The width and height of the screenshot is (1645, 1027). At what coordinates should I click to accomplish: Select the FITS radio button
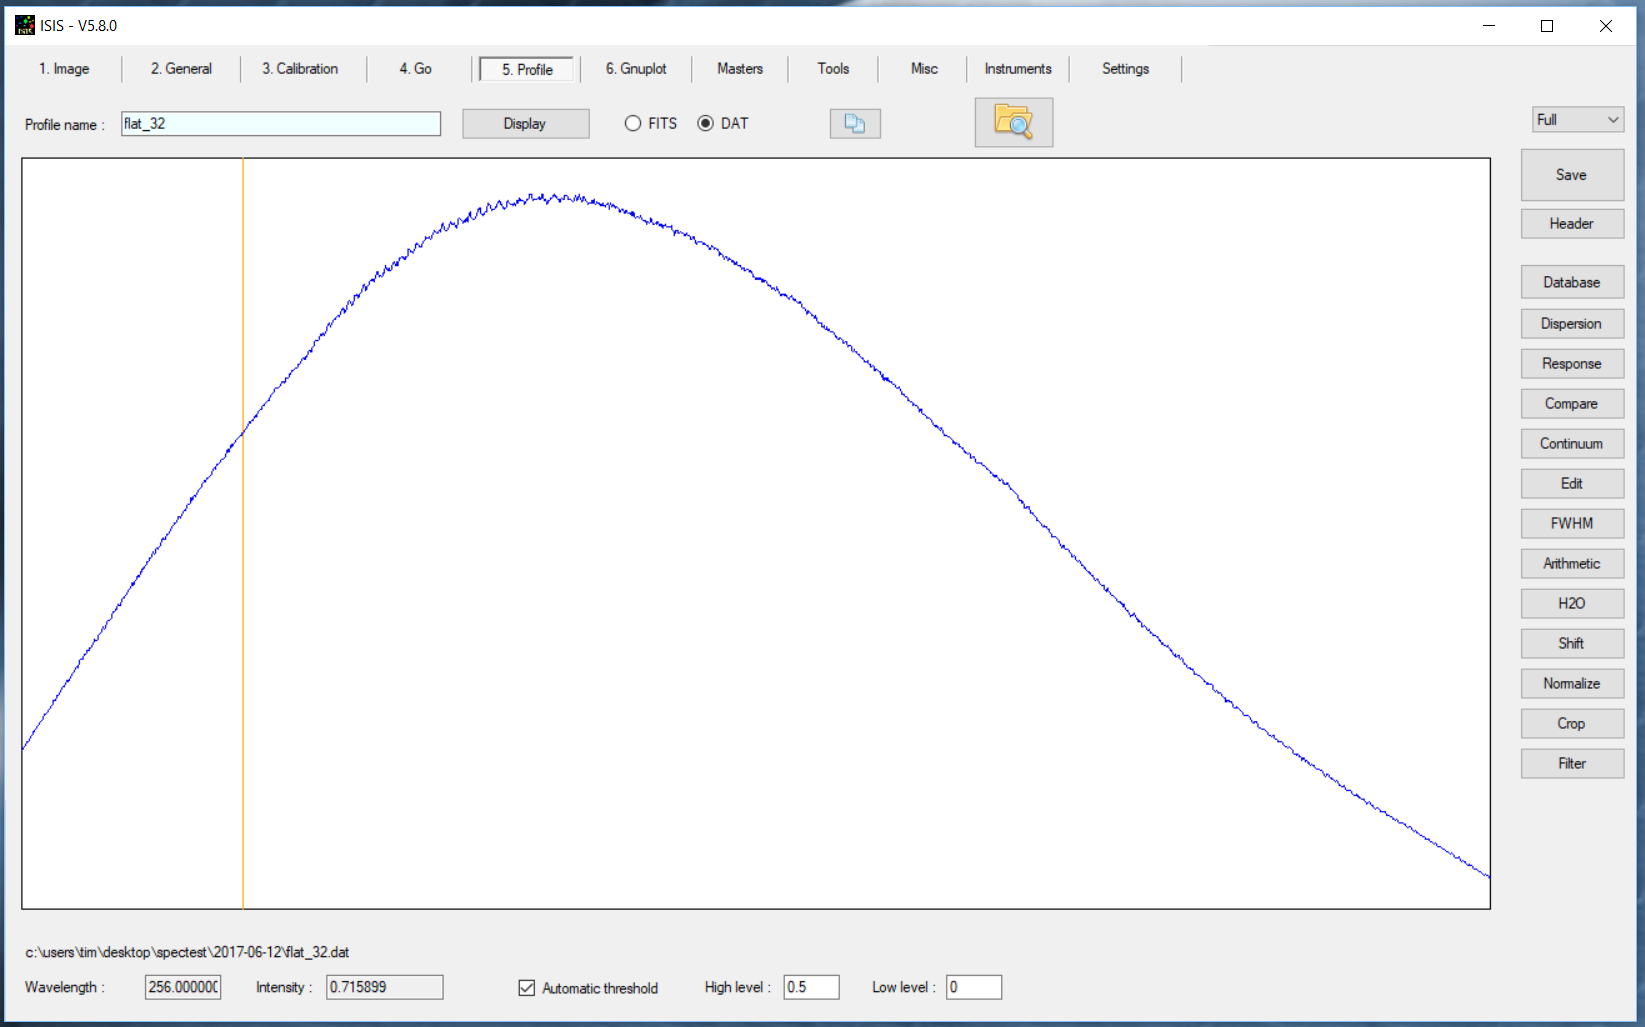tap(633, 123)
